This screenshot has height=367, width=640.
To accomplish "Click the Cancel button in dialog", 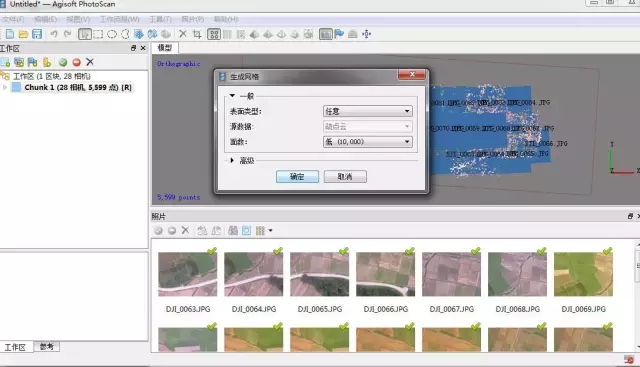I will (x=345, y=176).
